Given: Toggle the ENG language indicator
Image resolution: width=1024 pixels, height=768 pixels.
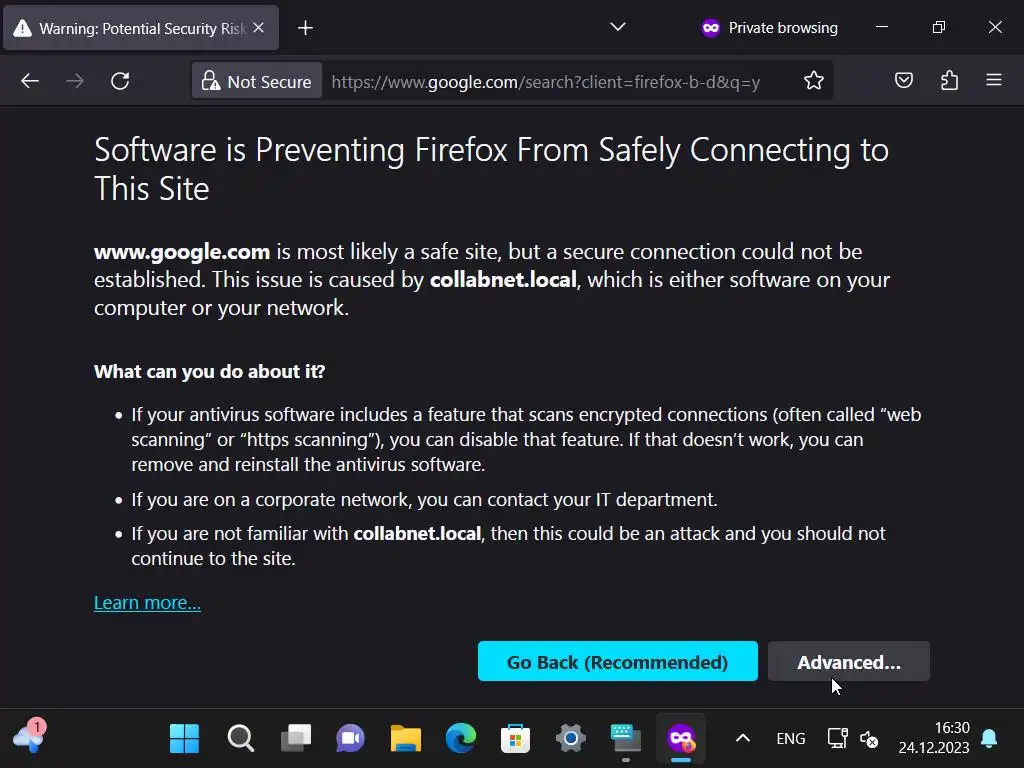Looking at the screenshot, I should coord(790,739).
